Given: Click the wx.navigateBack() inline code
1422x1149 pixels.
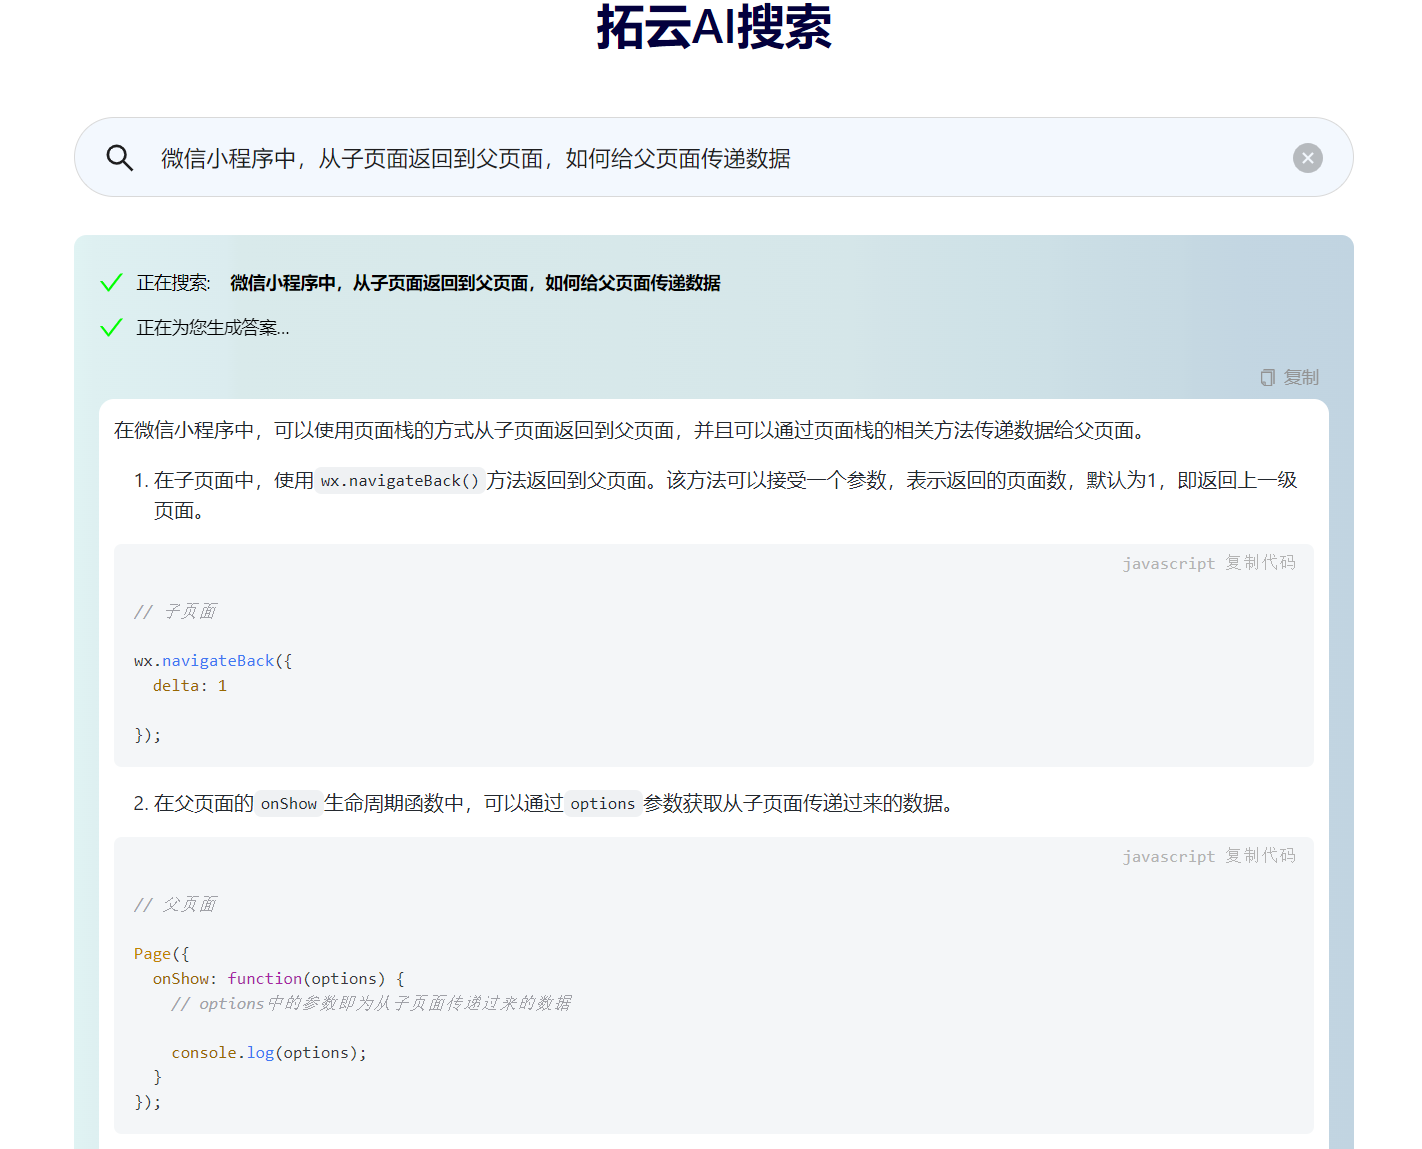Looking at the screenshot, I should pos(400,481).
